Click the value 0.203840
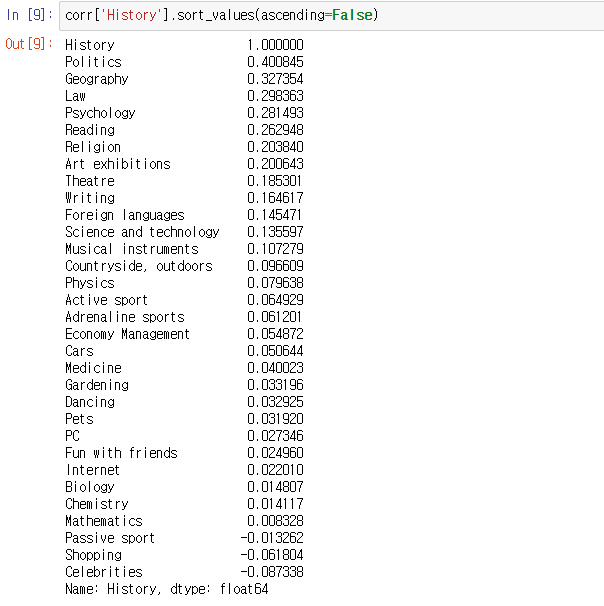Screen dimensions: 604x606 [x=275, y=147]
